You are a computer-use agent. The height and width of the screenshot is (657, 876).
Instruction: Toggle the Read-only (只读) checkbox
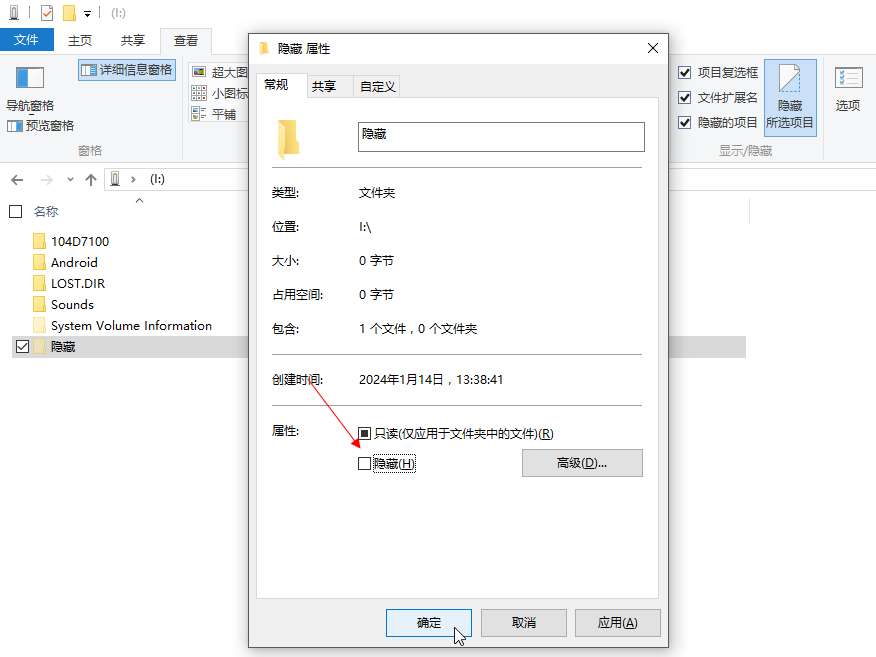click(364, 433)
